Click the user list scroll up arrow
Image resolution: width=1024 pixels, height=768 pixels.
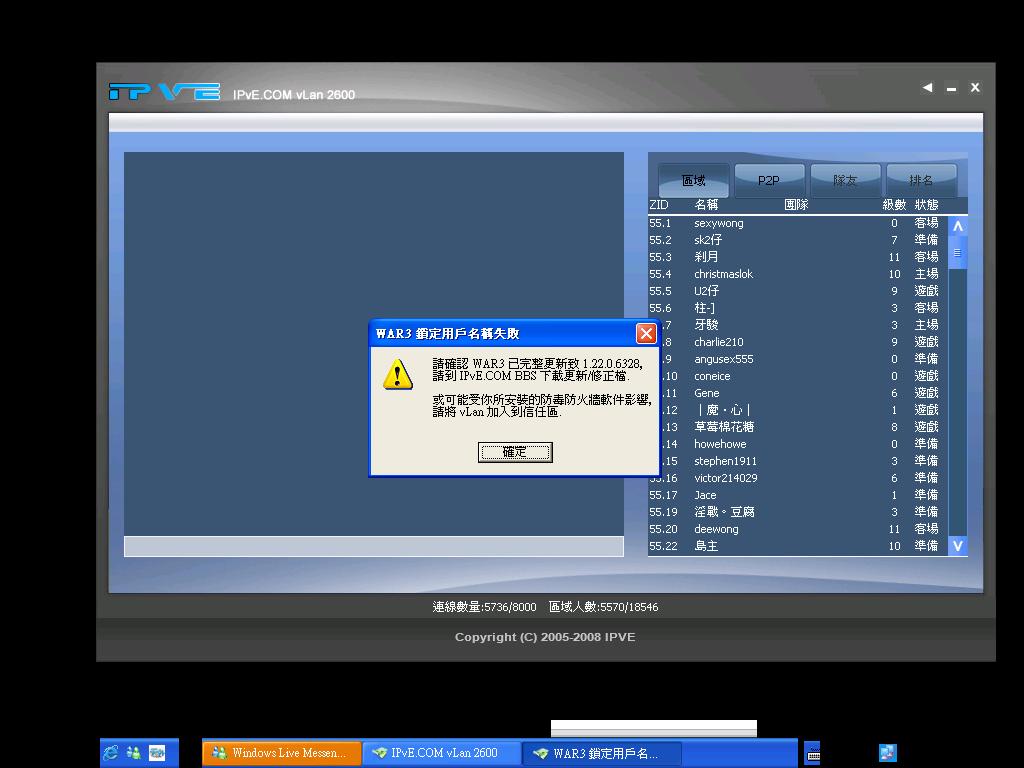tap(957, 226)
